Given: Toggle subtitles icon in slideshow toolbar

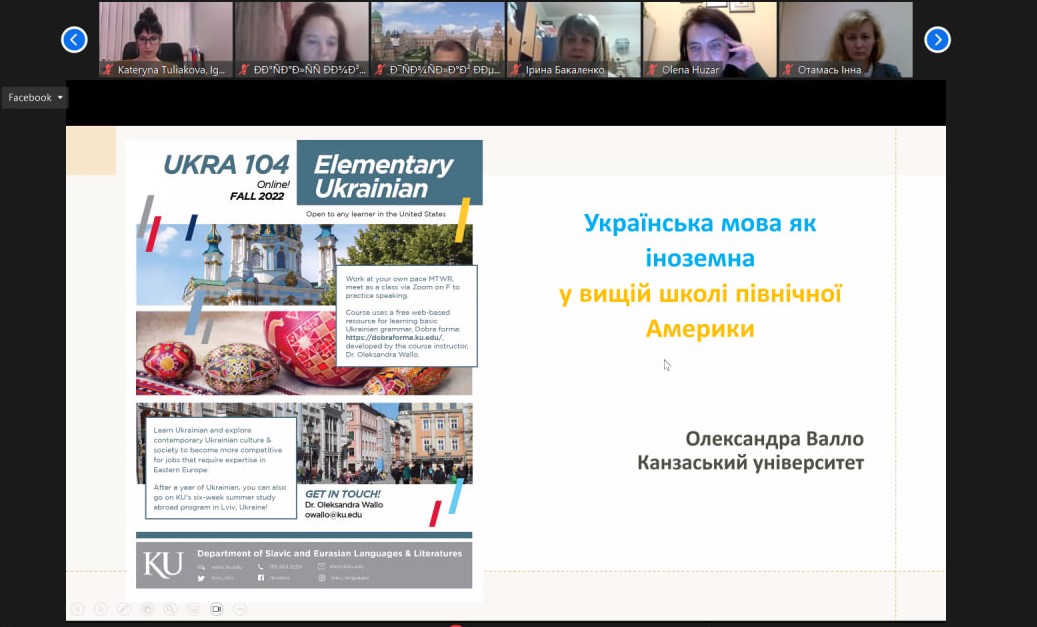Looking at the screenshot, I should coord(193,608).
